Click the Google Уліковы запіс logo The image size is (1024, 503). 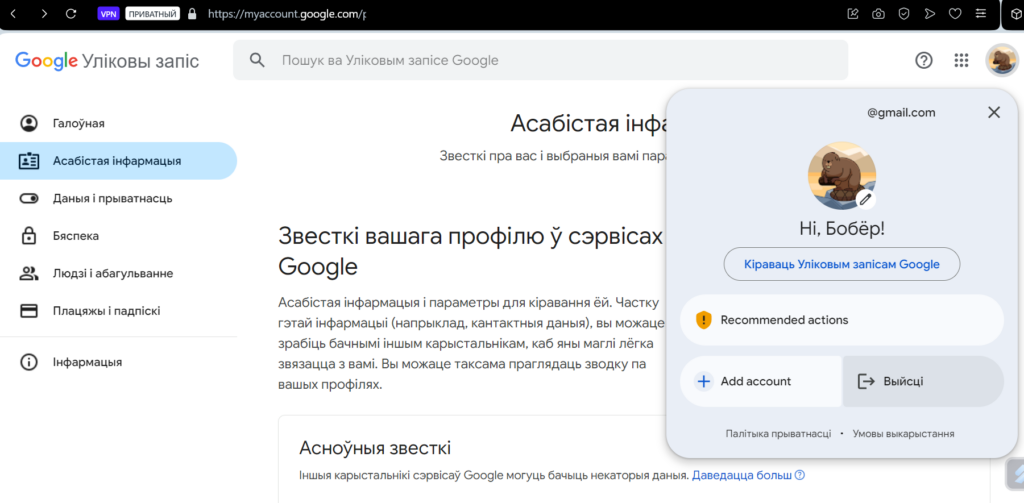click(x=107, y=61)
